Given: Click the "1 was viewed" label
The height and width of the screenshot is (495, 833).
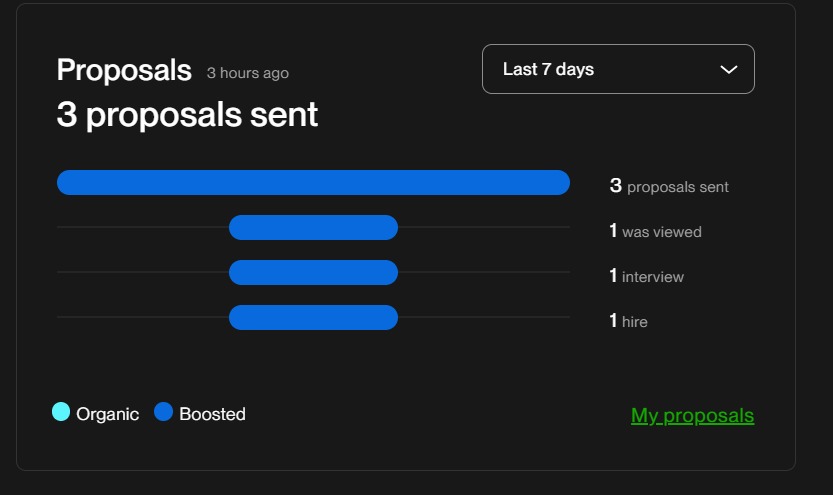Looking at the screenshot, I should (x=655, y=231).
